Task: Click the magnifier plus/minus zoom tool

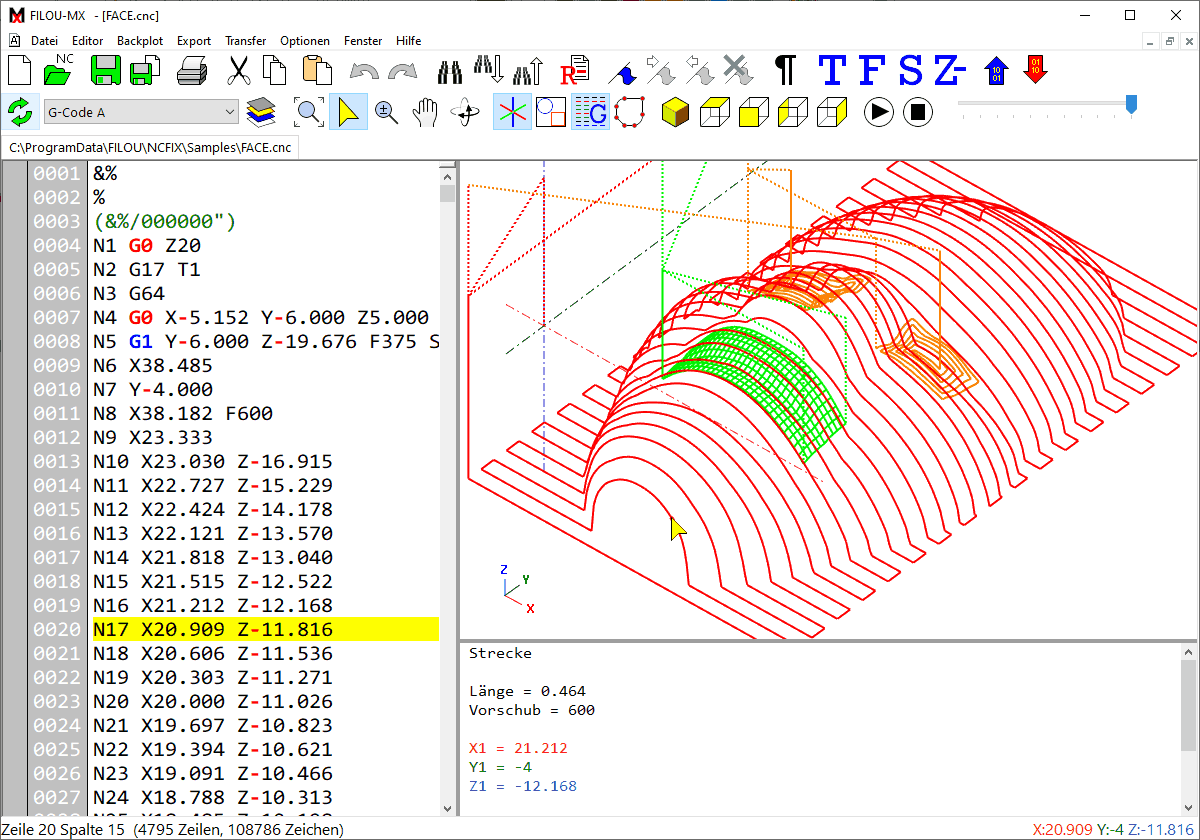Action: coord(386,112)
